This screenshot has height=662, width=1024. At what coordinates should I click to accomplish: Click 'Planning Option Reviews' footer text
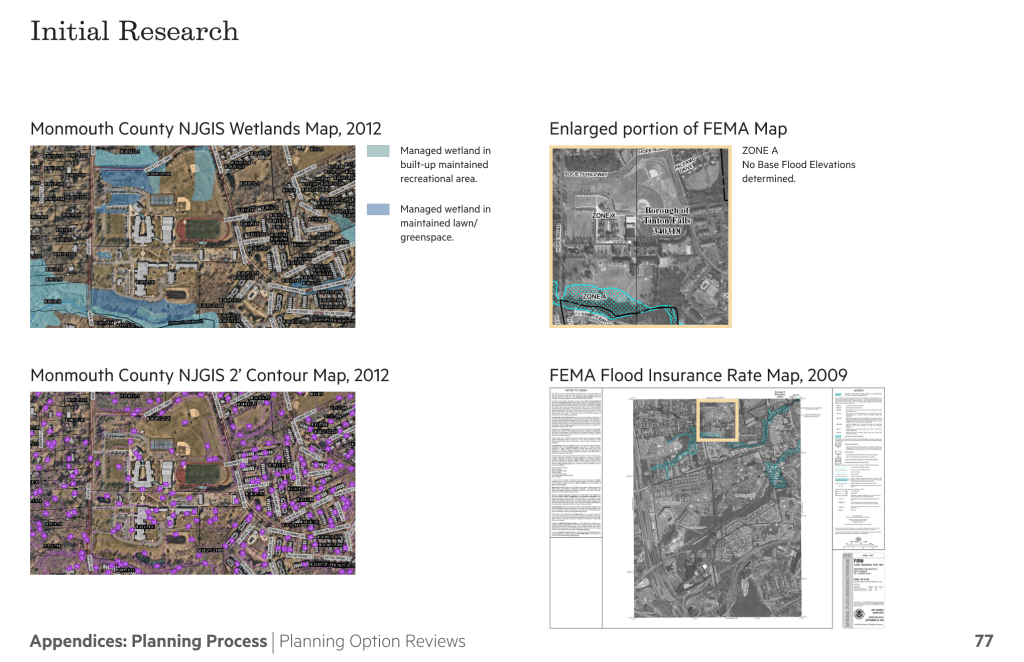point(372,641)
